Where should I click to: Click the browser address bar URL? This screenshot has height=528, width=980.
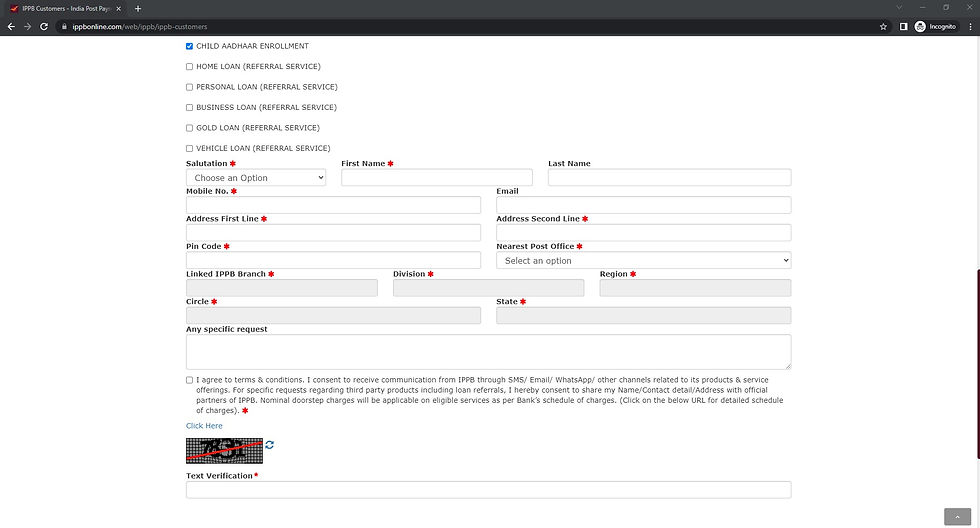click(x=139, y=27)
